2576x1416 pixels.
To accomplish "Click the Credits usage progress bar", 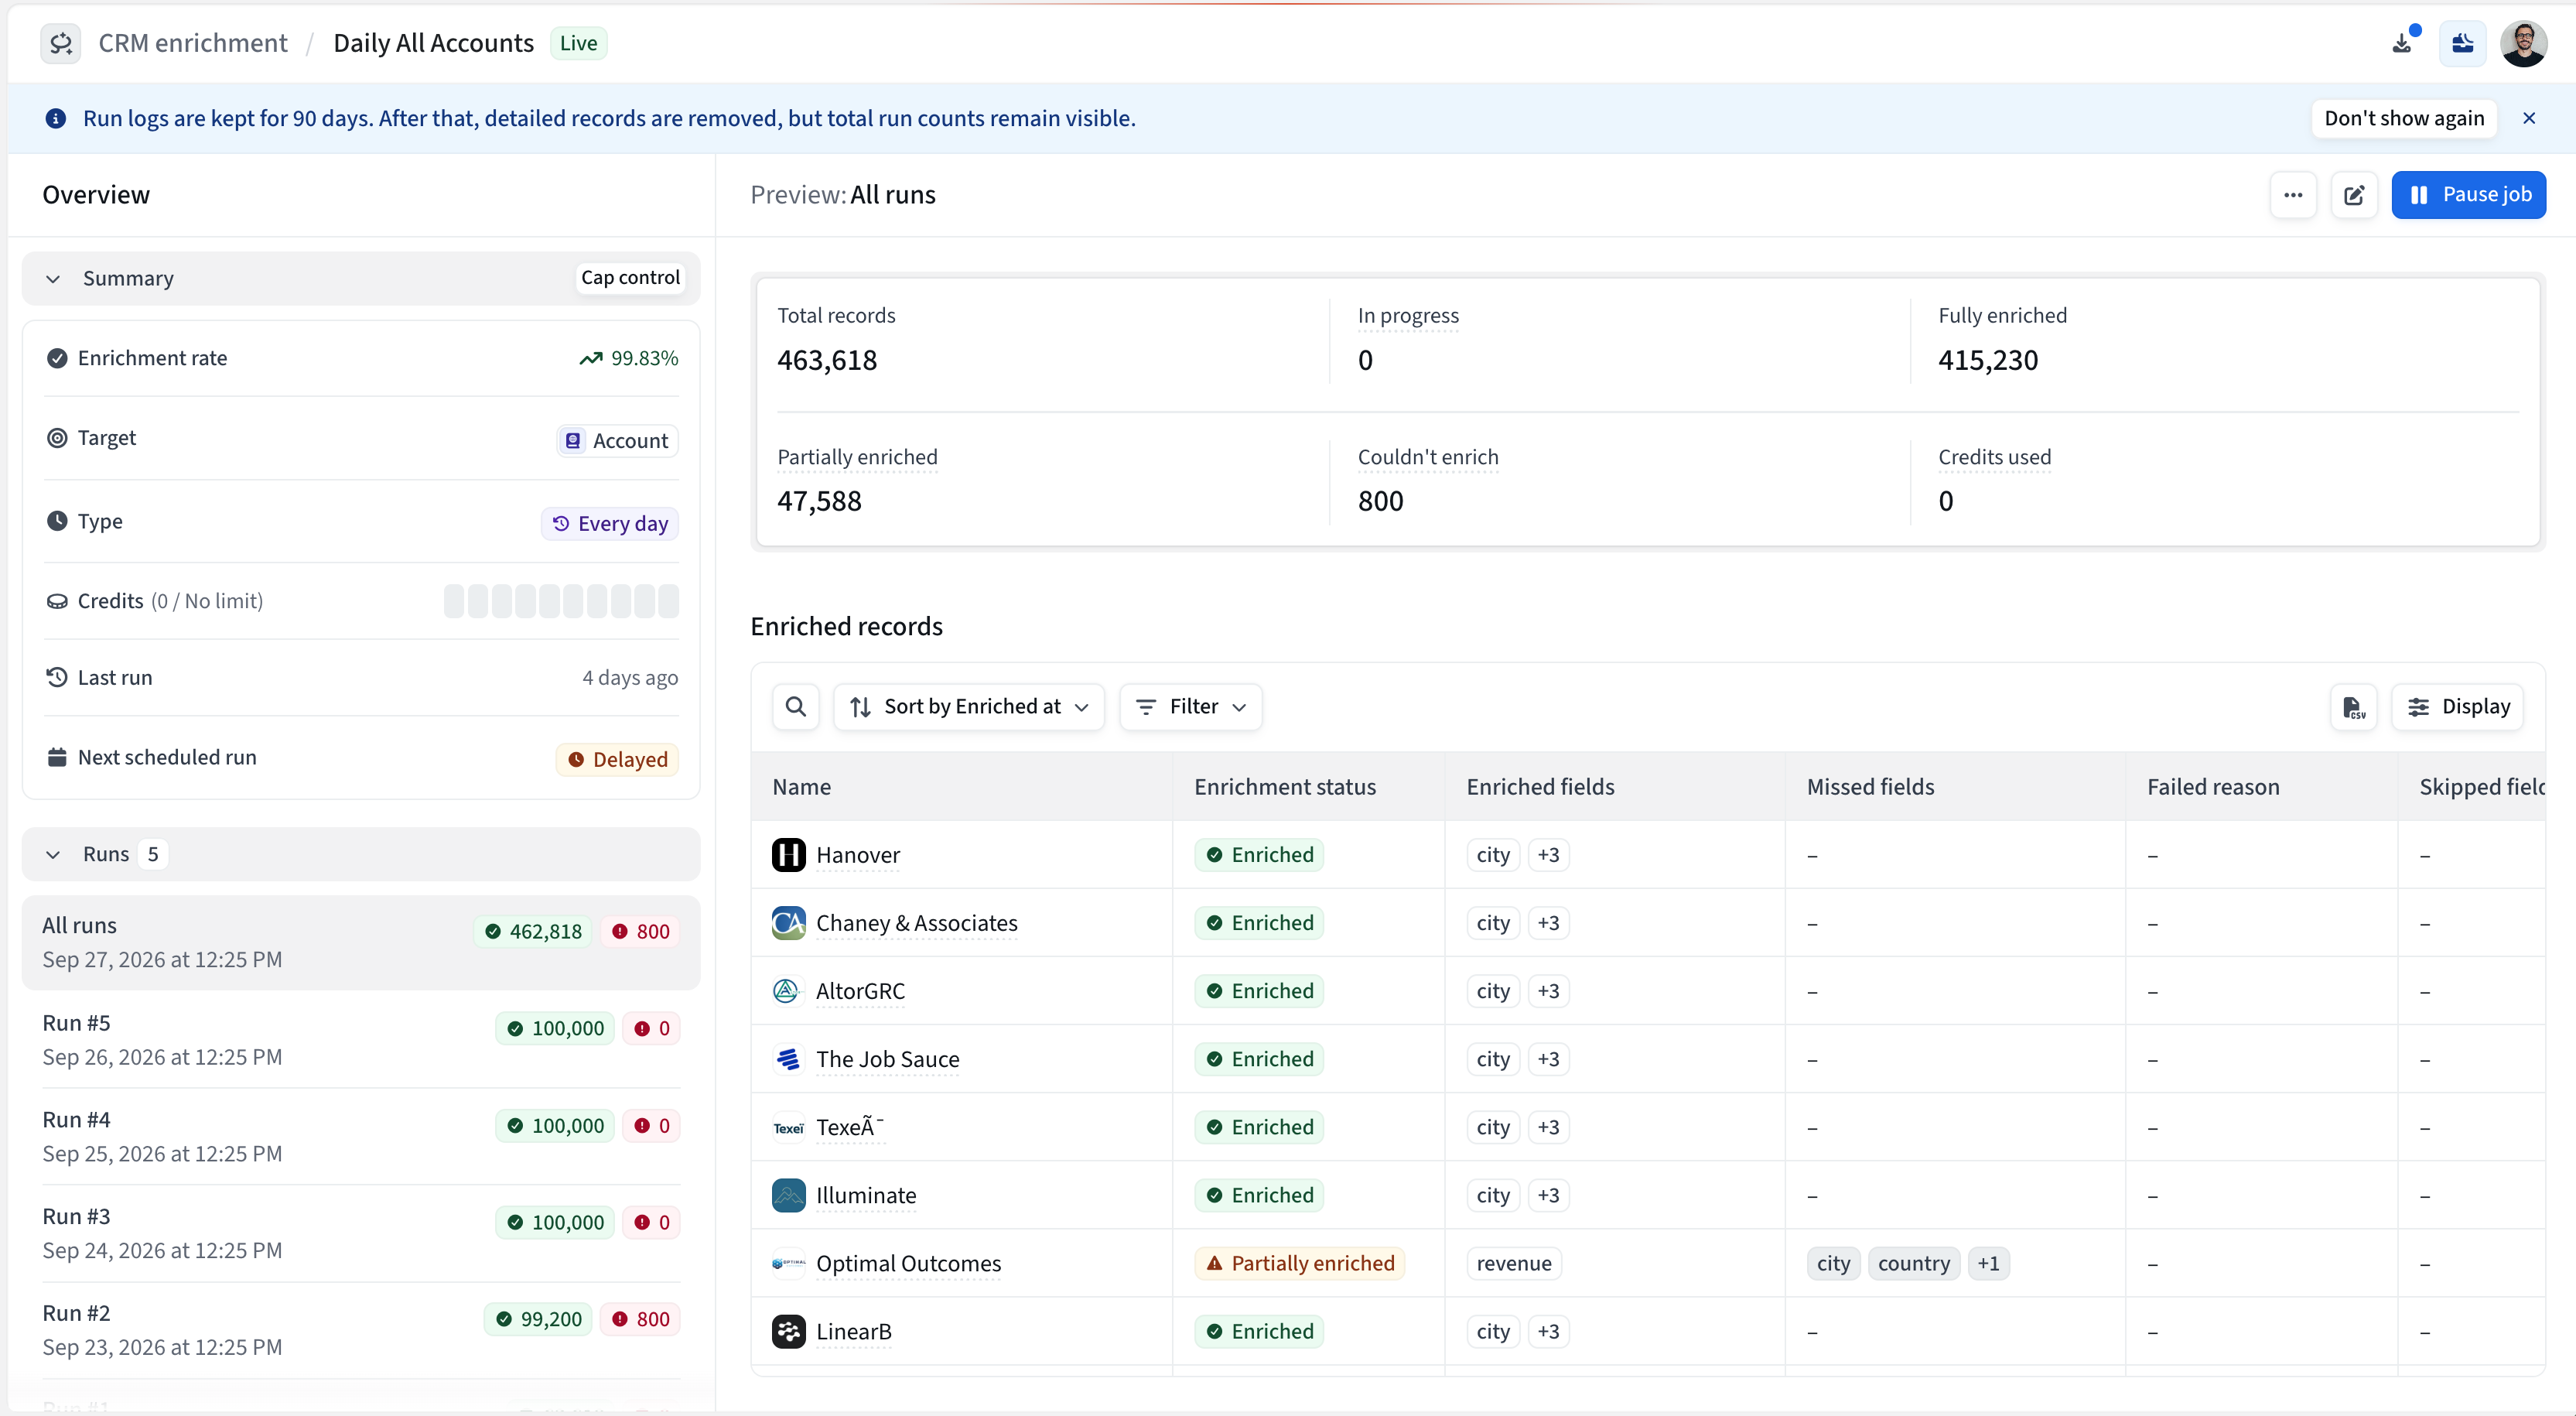I will [561, 601].
